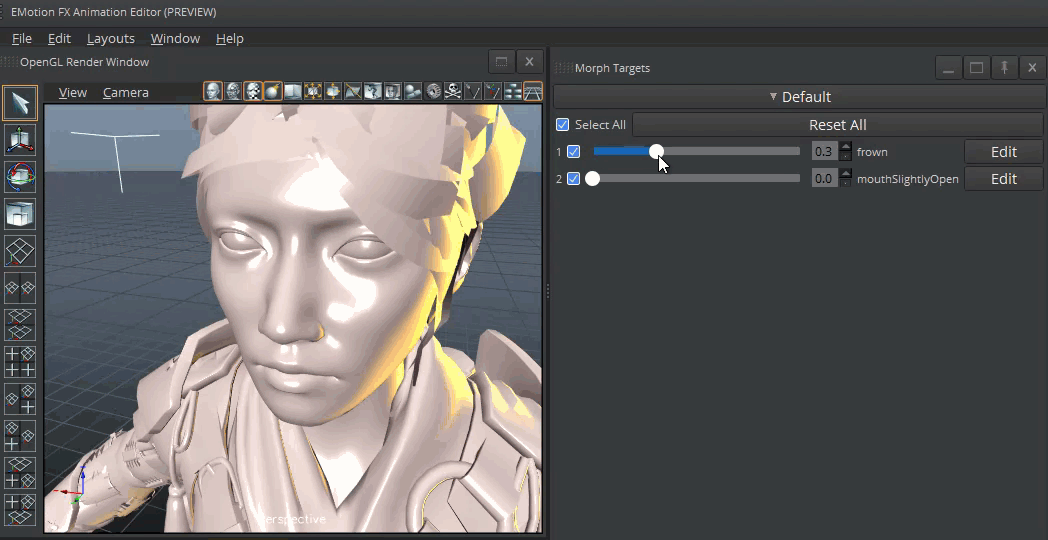This screenshot has height=540, width=1048.
Task: Open the Camera dropdown menu
Action: (125, 92)
